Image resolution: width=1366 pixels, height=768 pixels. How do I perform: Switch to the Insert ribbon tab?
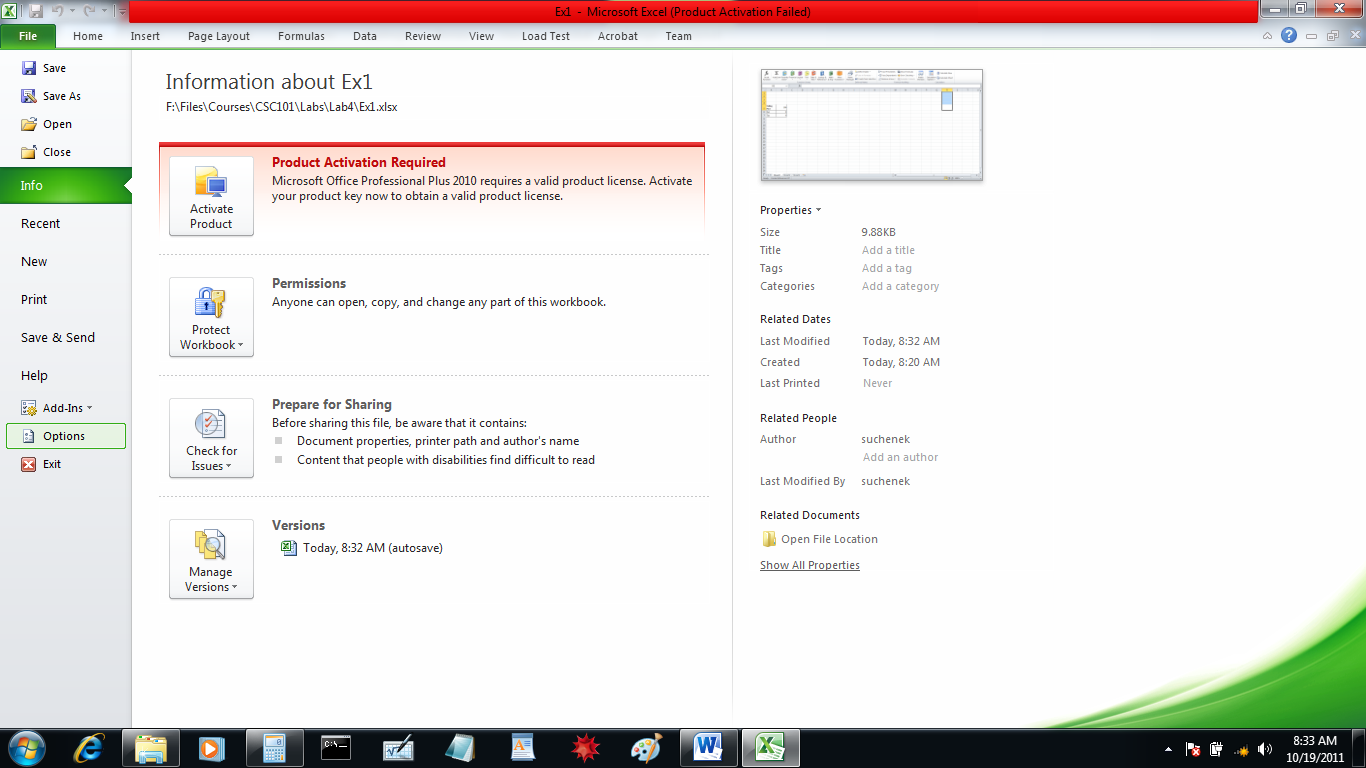145,36
